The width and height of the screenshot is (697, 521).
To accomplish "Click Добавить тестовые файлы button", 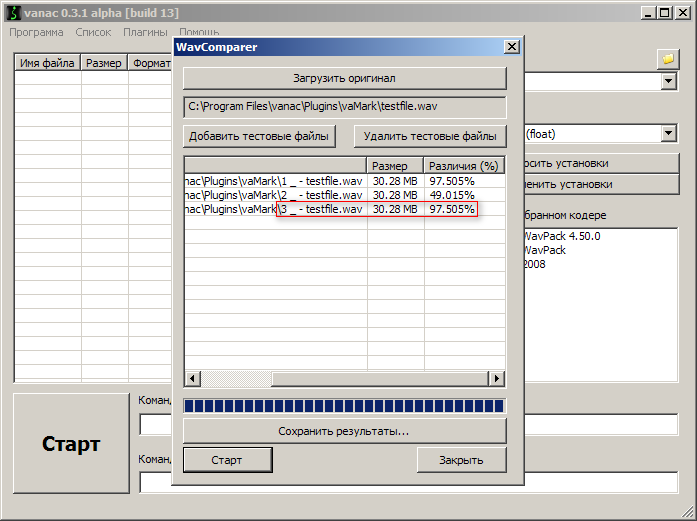I will (259, 136).
